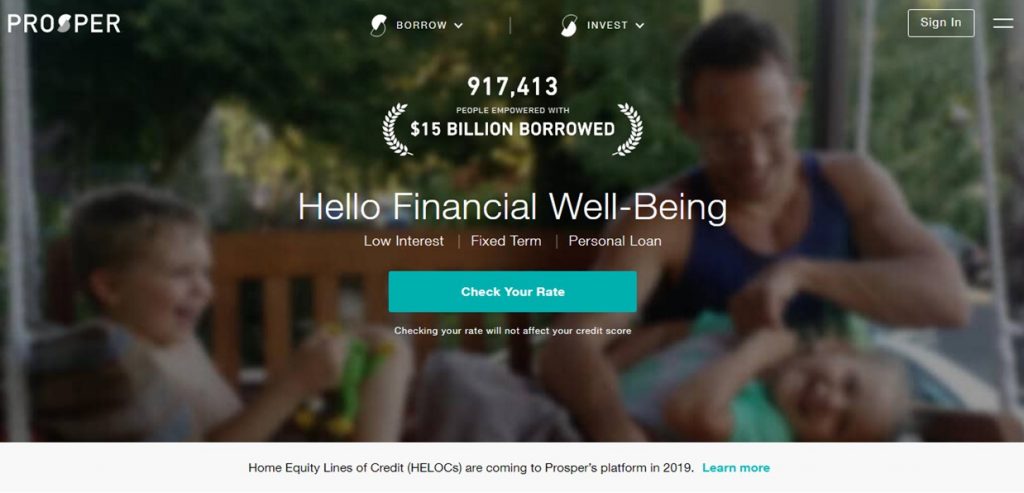Expand the Borrow dropdown chevron
The height and width of the screenshot is (493, 1024).
point(458,25)
